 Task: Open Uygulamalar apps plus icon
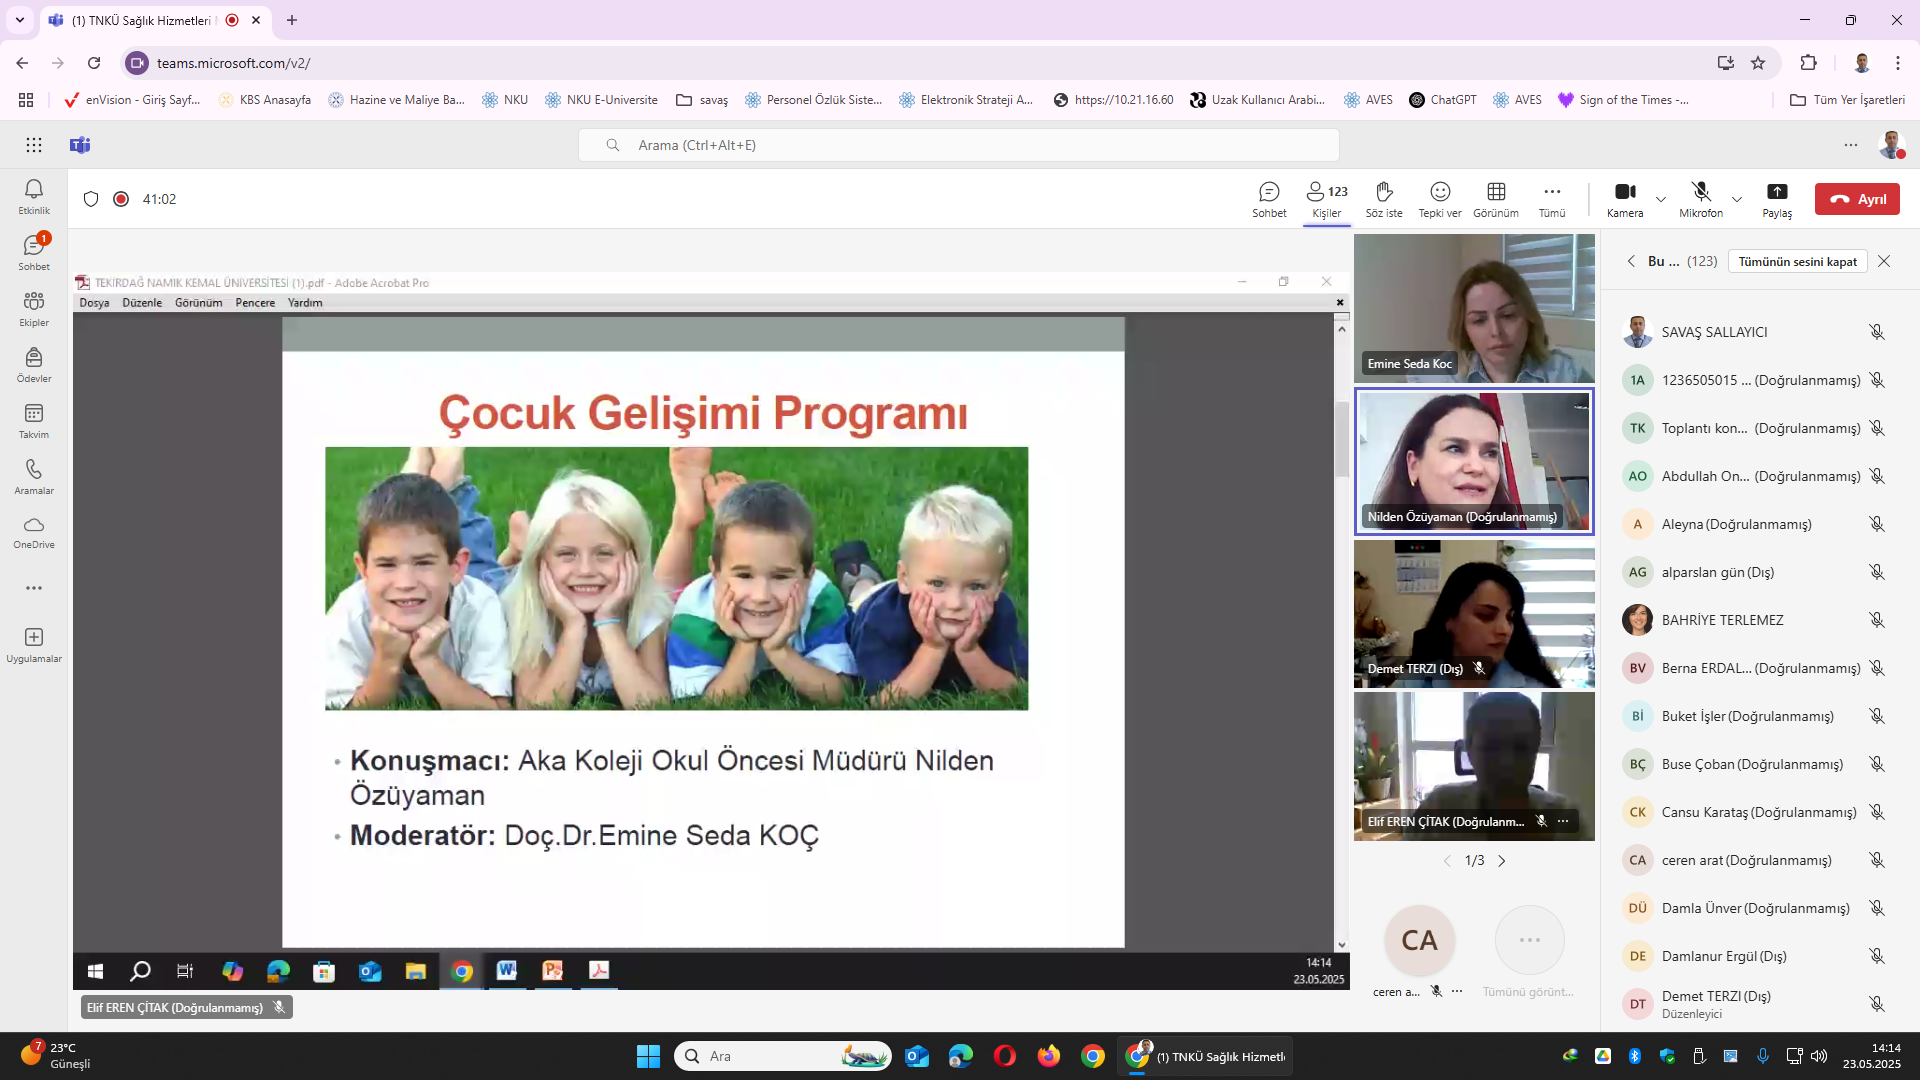34,645
